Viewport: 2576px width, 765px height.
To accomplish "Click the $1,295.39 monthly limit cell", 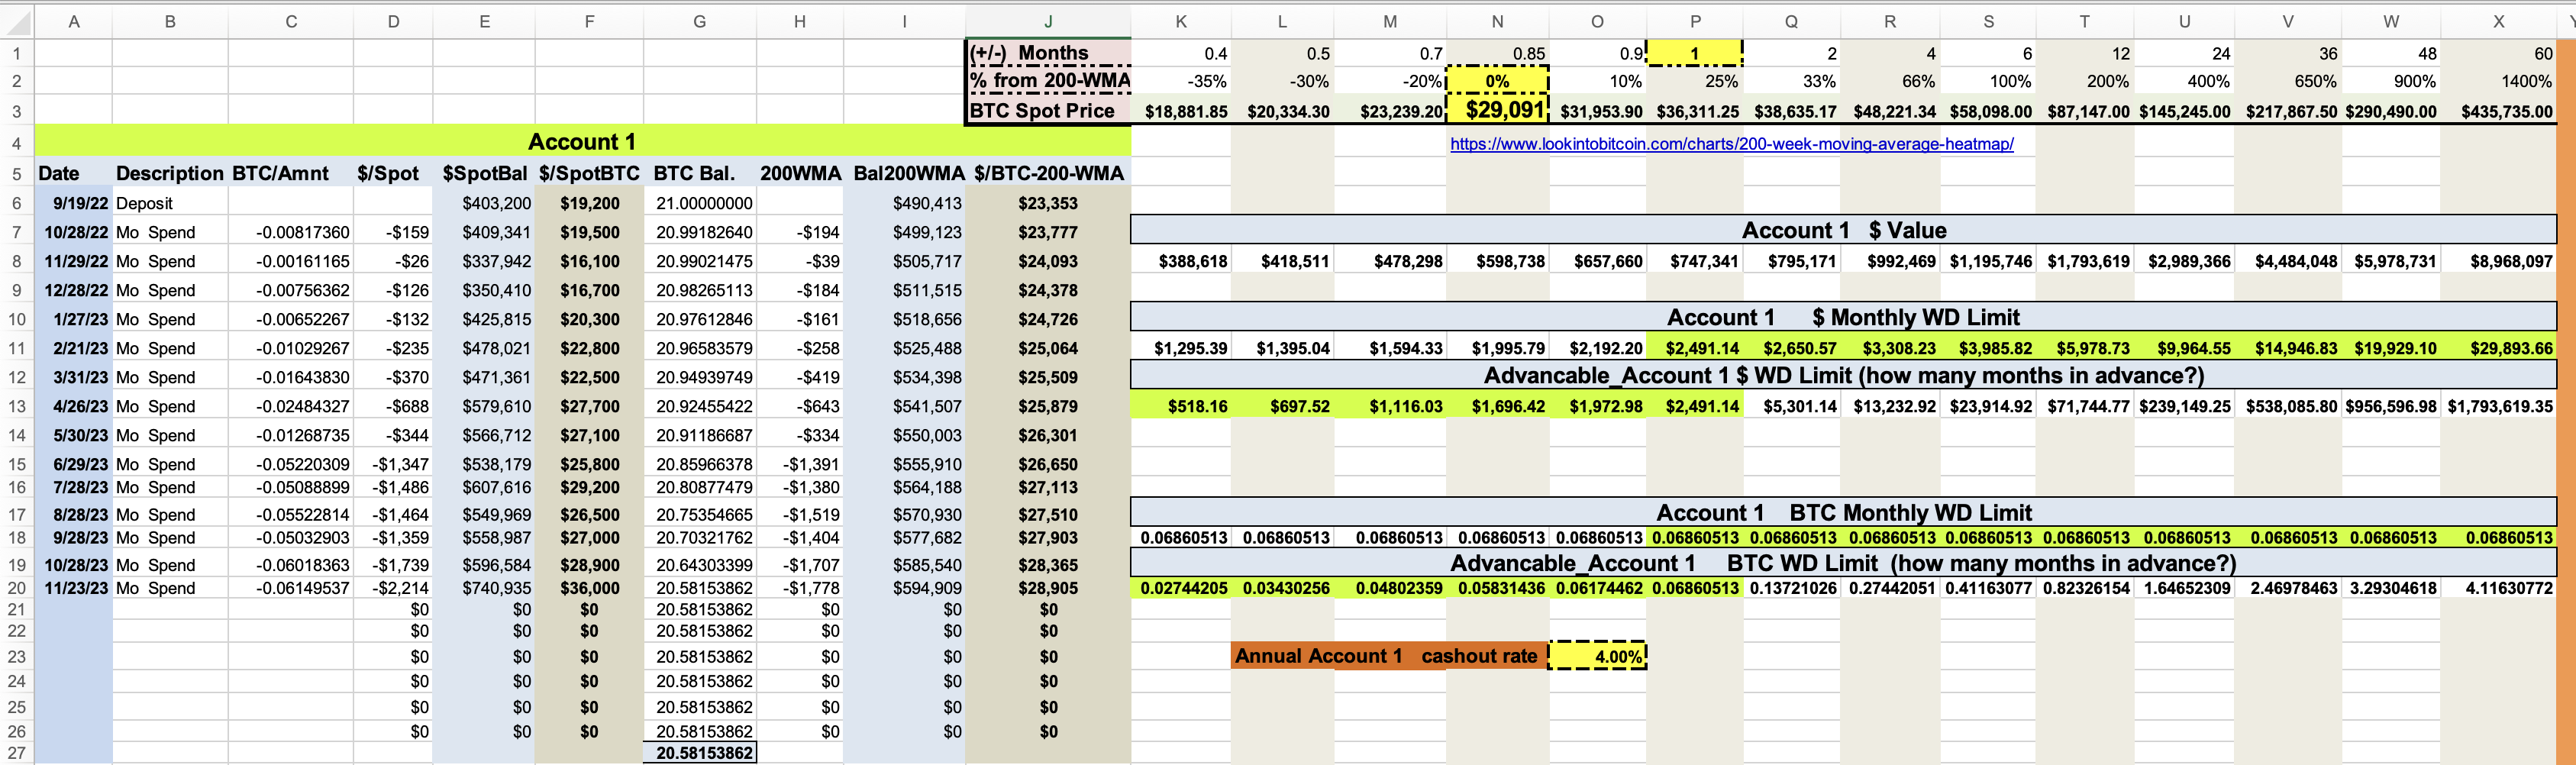I will pyautogui.click(x=1181, y=348).
